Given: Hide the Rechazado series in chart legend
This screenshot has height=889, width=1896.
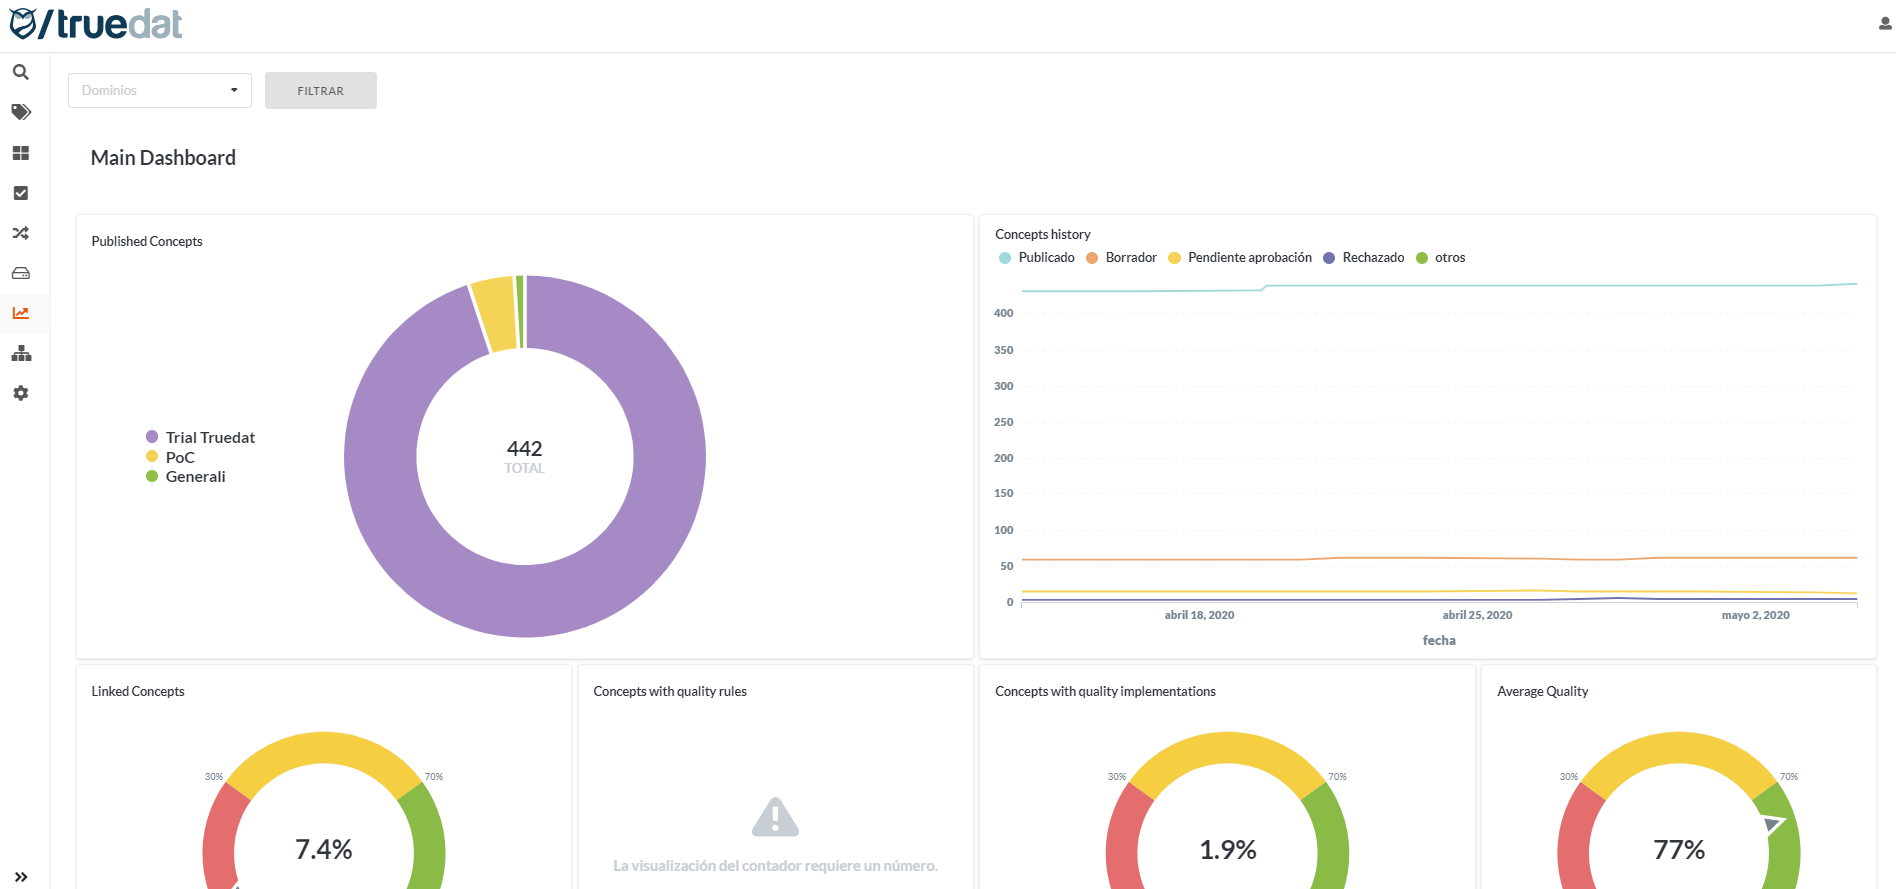Looking at the screenshot, I should [1364, 258].
